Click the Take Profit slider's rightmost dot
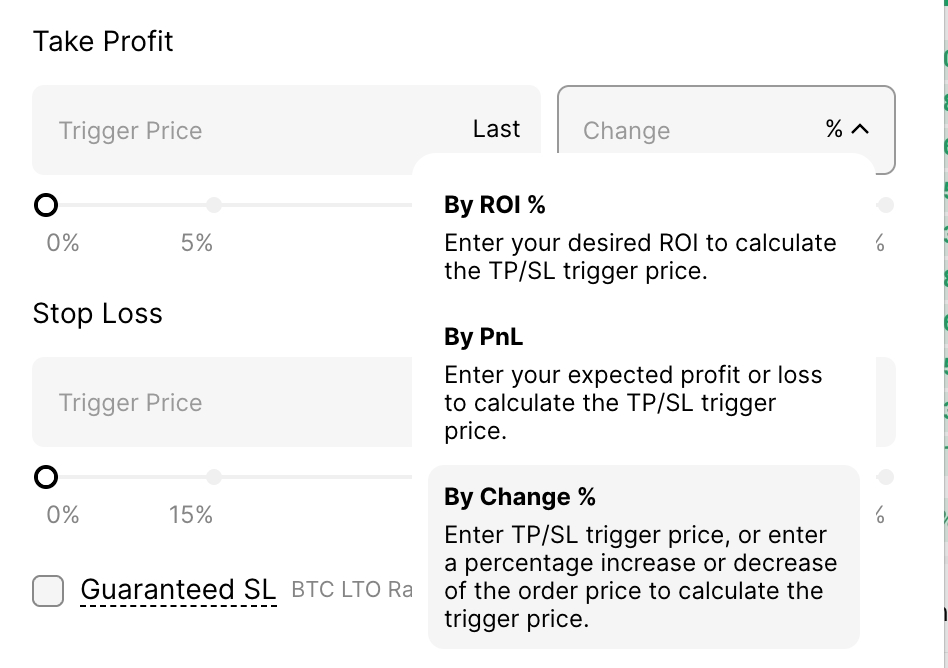 pos(885,205)
